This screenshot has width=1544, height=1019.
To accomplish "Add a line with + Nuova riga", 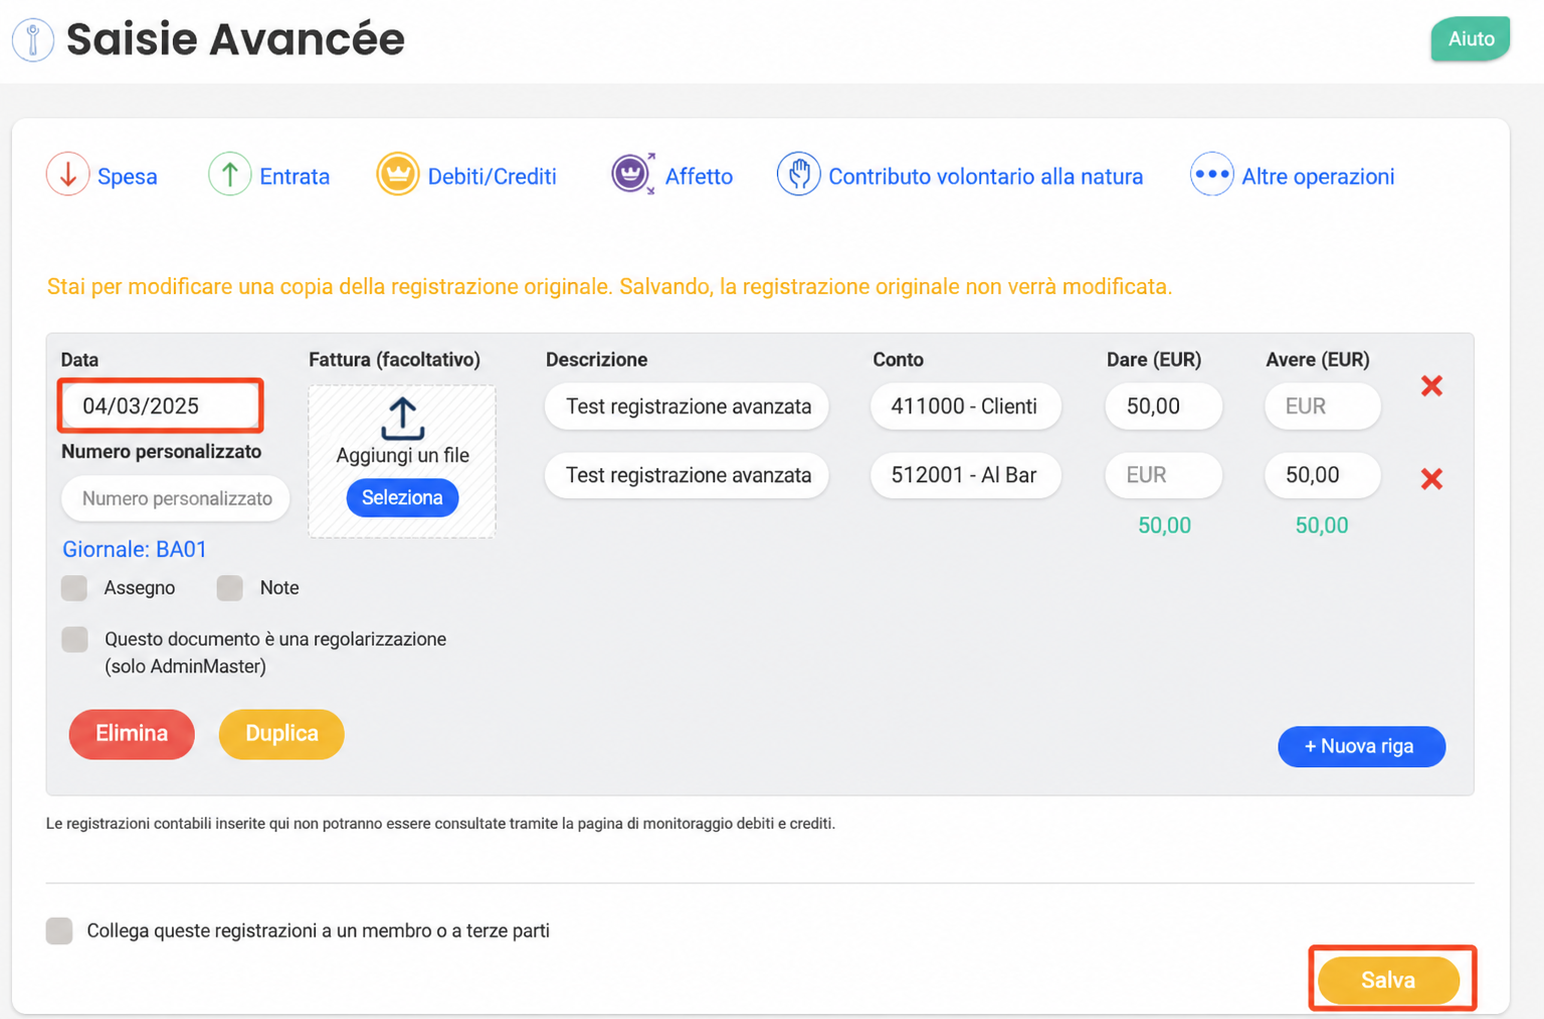I will [1361, 747].
